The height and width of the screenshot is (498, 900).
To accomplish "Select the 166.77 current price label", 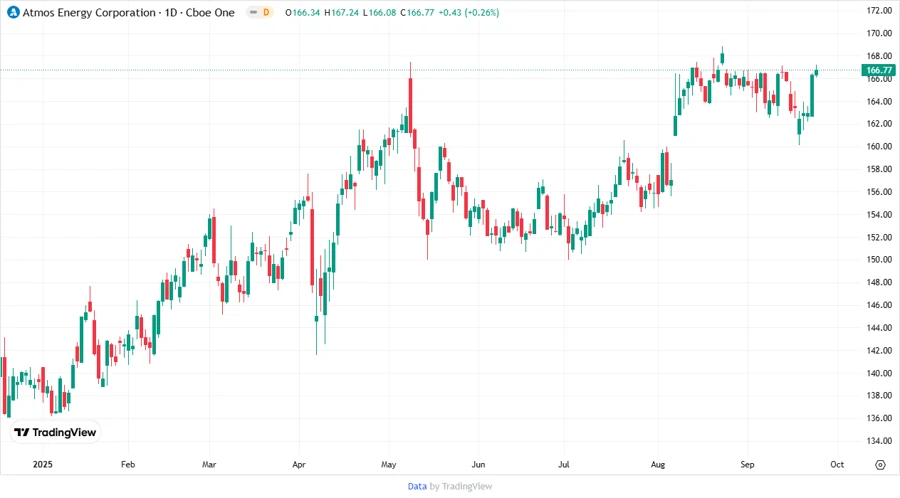I will coord(879,70).
